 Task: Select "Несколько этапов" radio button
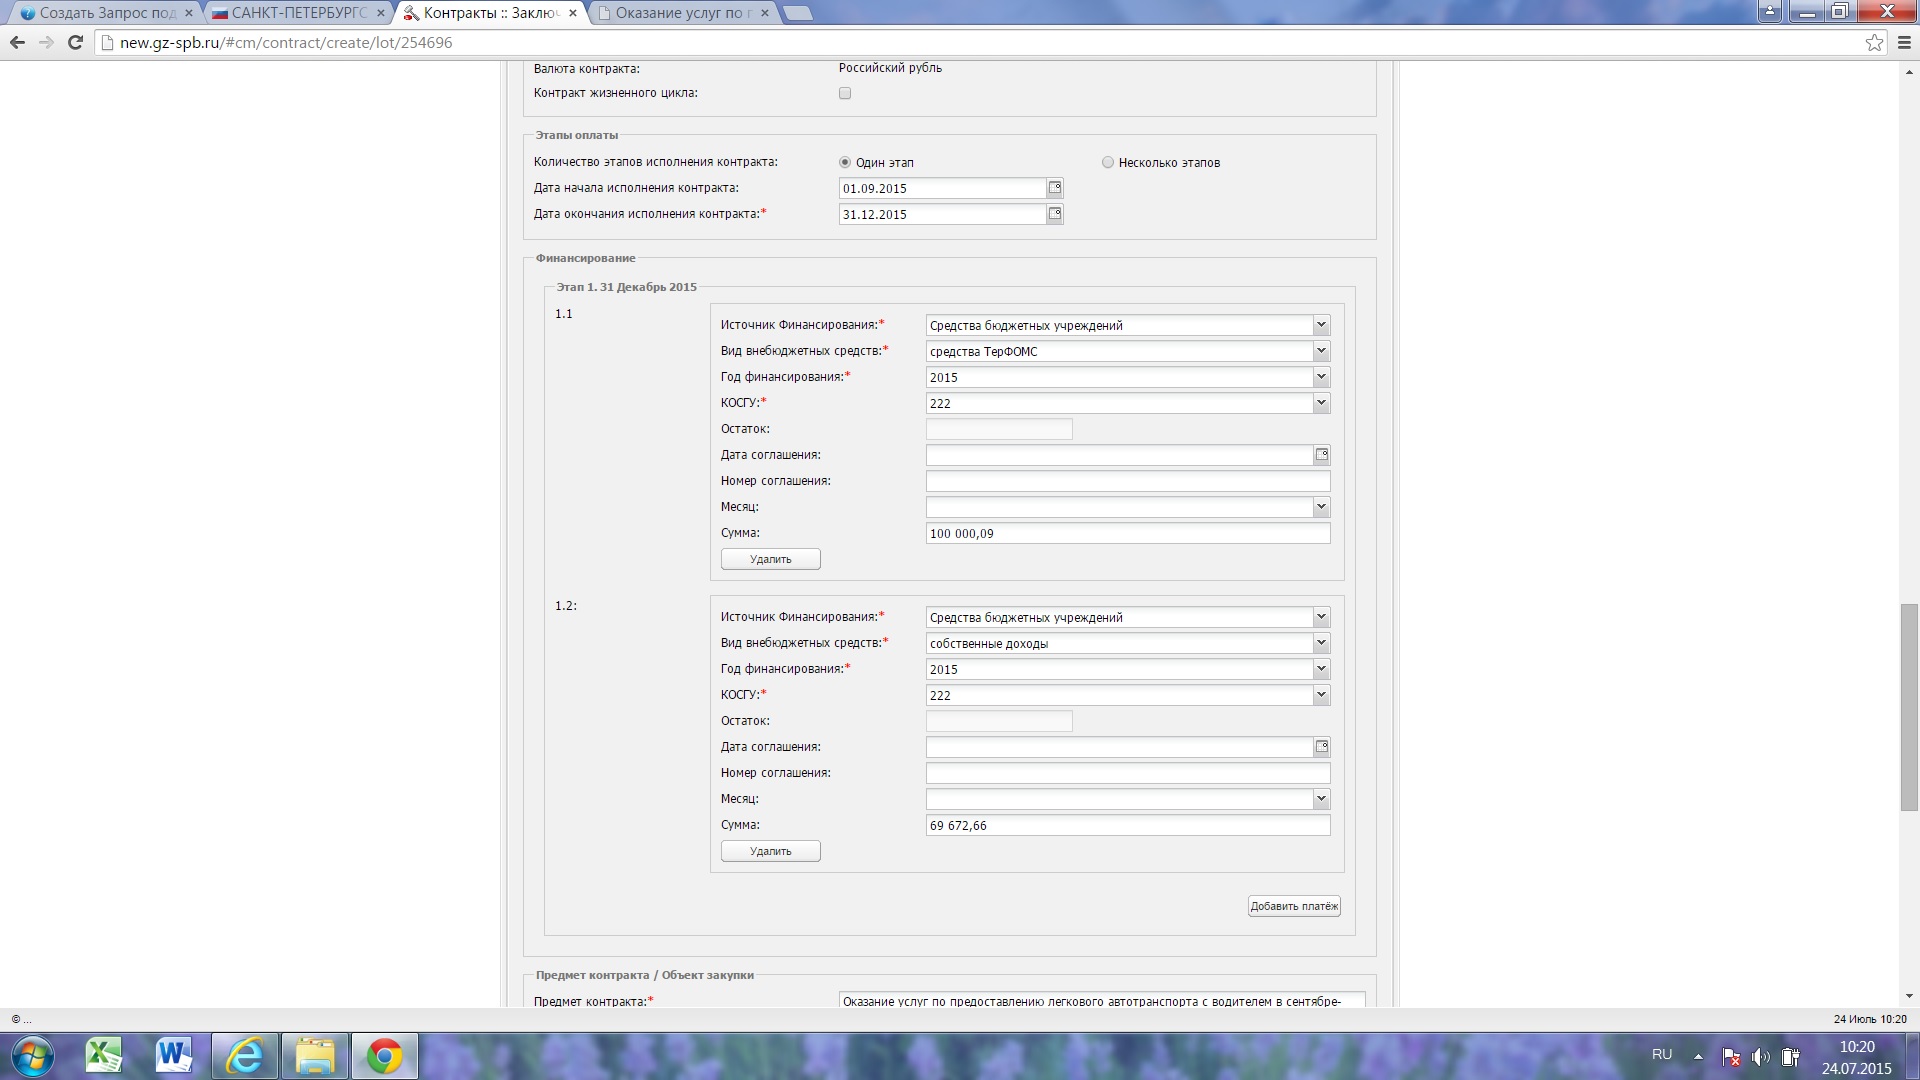(1107, 162)
